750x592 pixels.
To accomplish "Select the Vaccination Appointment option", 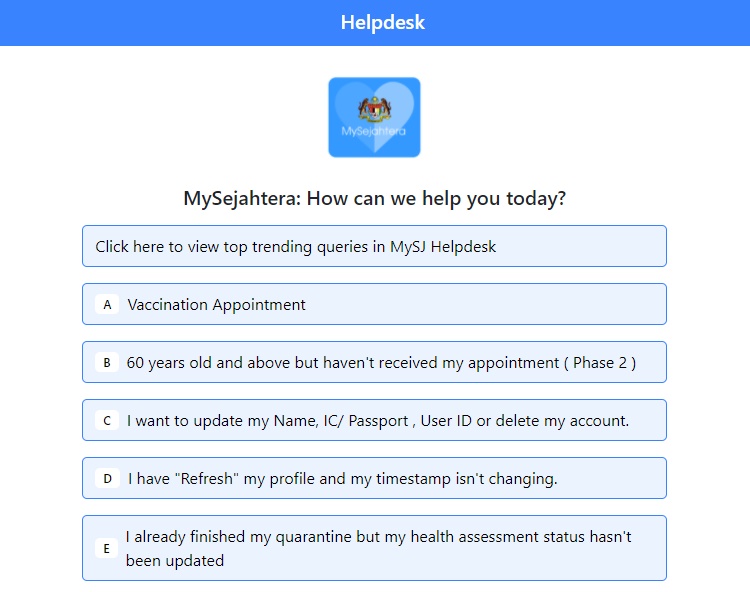I will click(374, 304).
